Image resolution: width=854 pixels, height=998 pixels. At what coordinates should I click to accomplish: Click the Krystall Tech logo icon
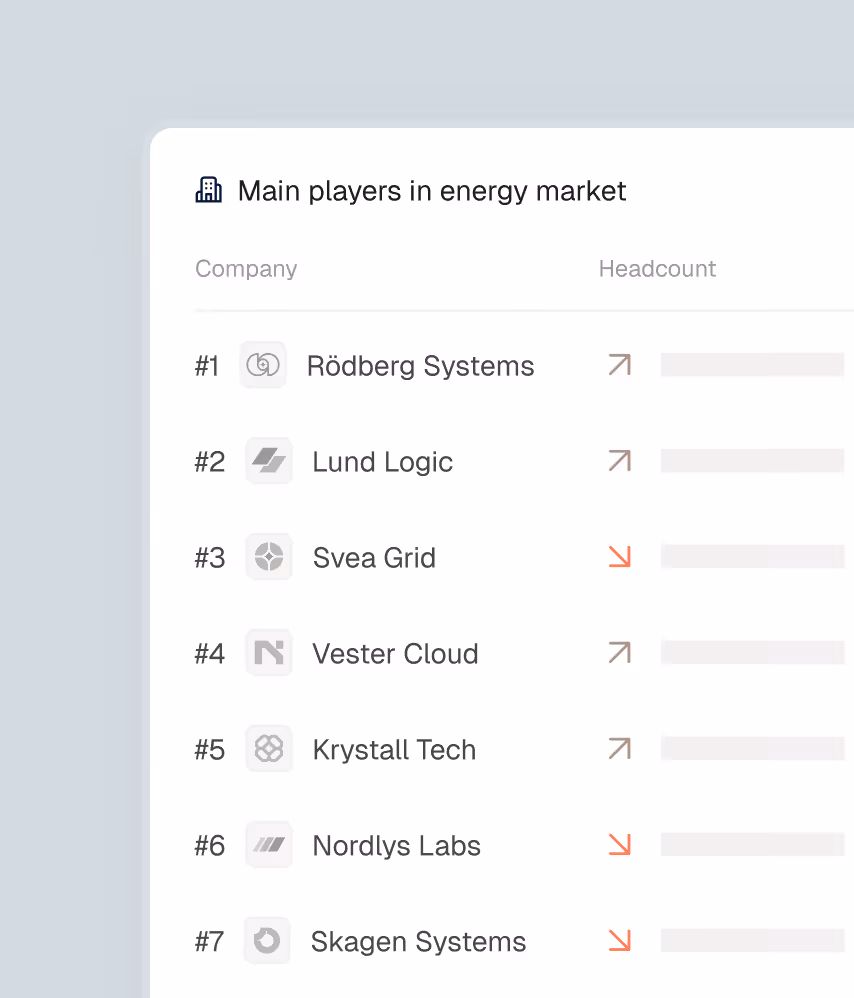click(x=269, y=748)
